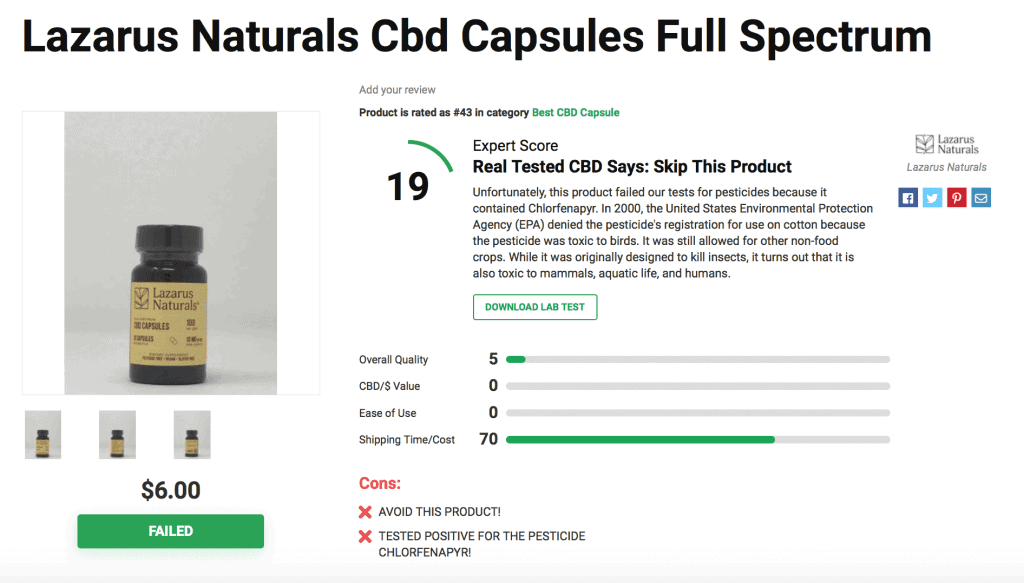The image size is (1024, 583).
Task: Visit the Lazarus Naturals brand page
Action: pyautogui.click(x=946, y=166)
